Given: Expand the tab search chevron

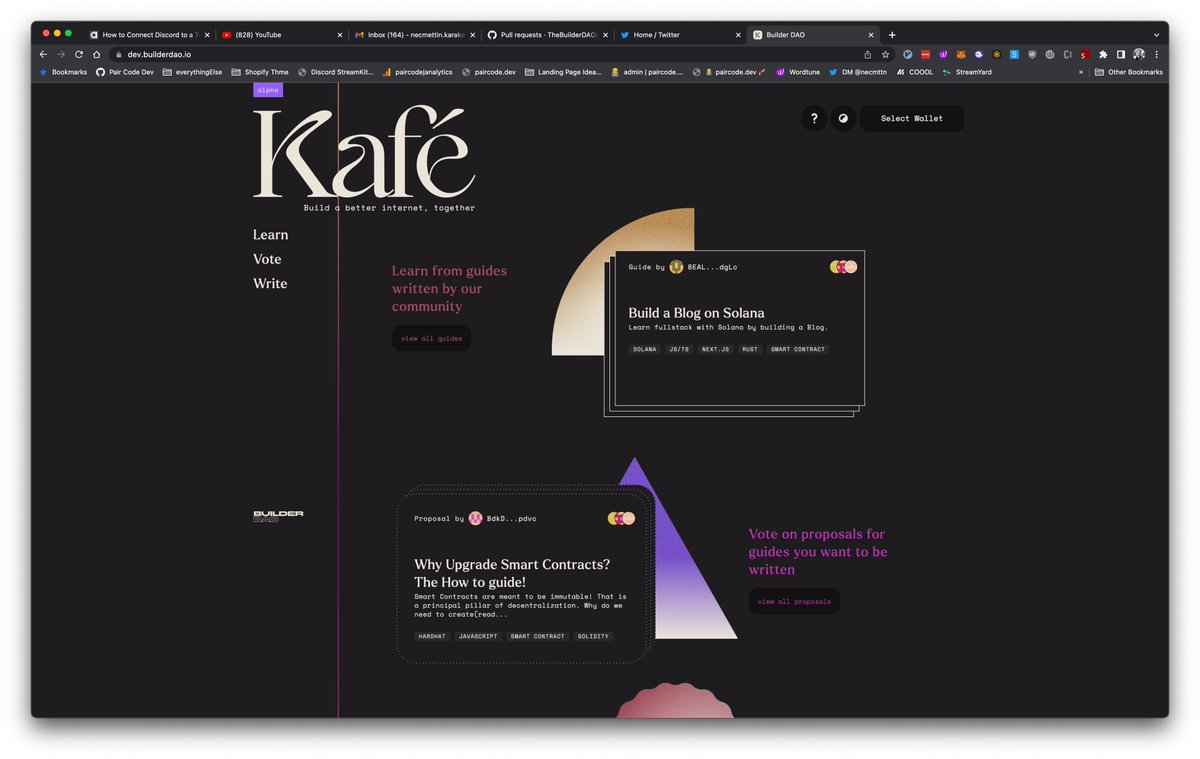Looking at the screenshot, I should [x=1157, y=35].
